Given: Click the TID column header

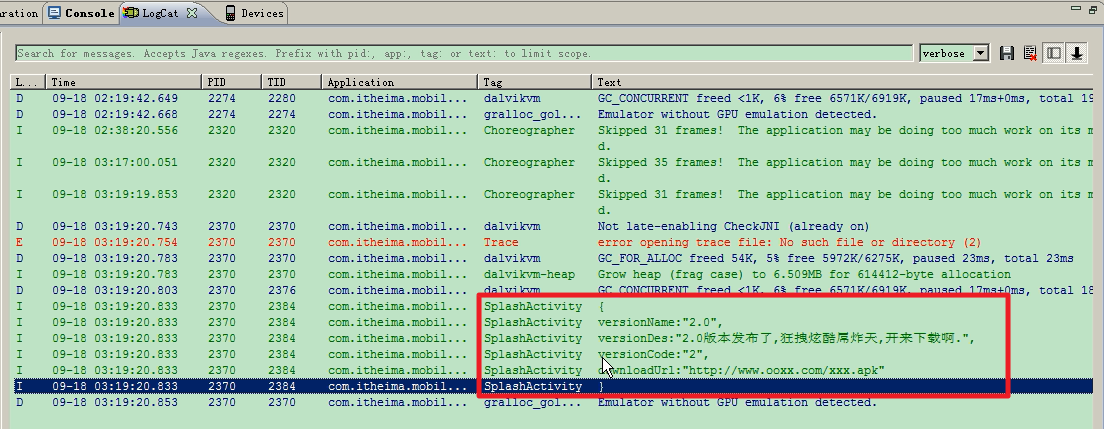Looking at the screenshot, I should click(291, 82).
